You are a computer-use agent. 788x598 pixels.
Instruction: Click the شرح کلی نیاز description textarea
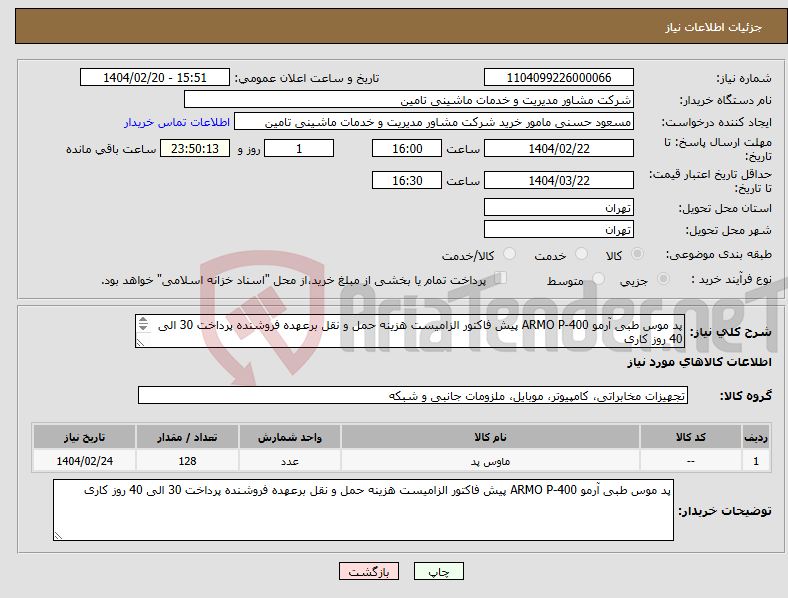click(x=410, y=331)
